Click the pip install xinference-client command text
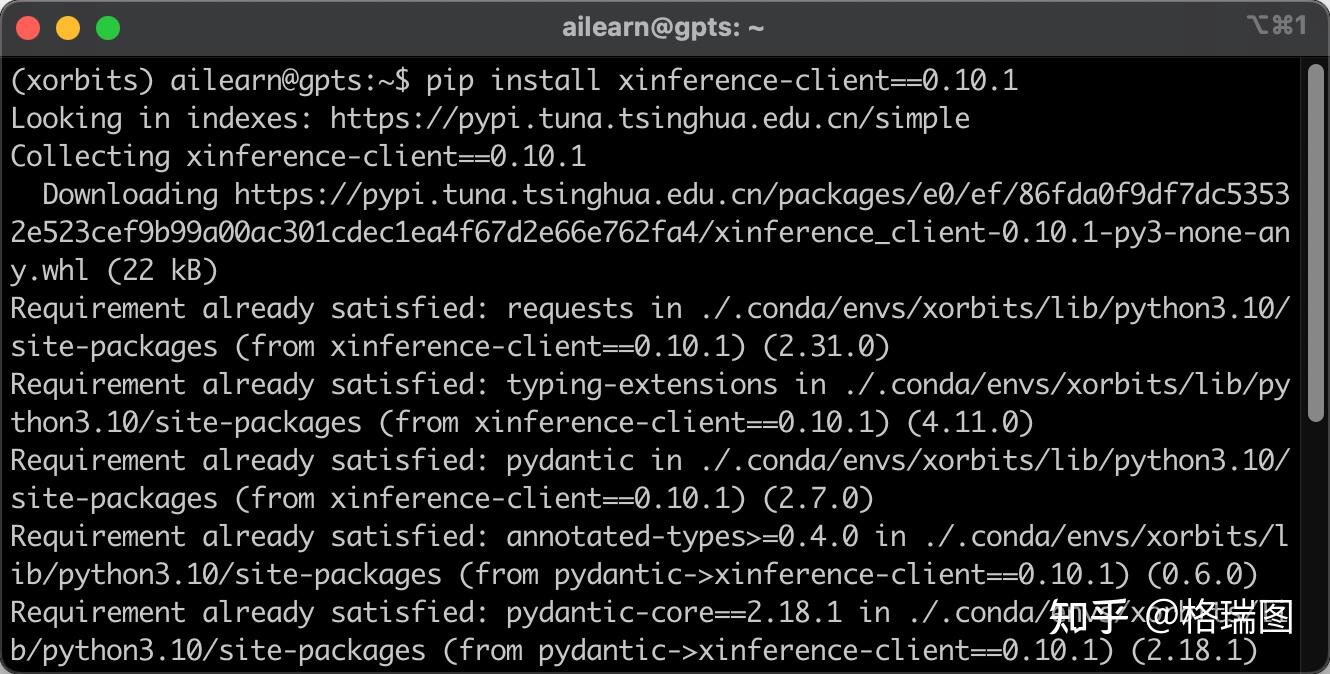Viewport: 1330px width, 674px height. [x=722, y=81]
